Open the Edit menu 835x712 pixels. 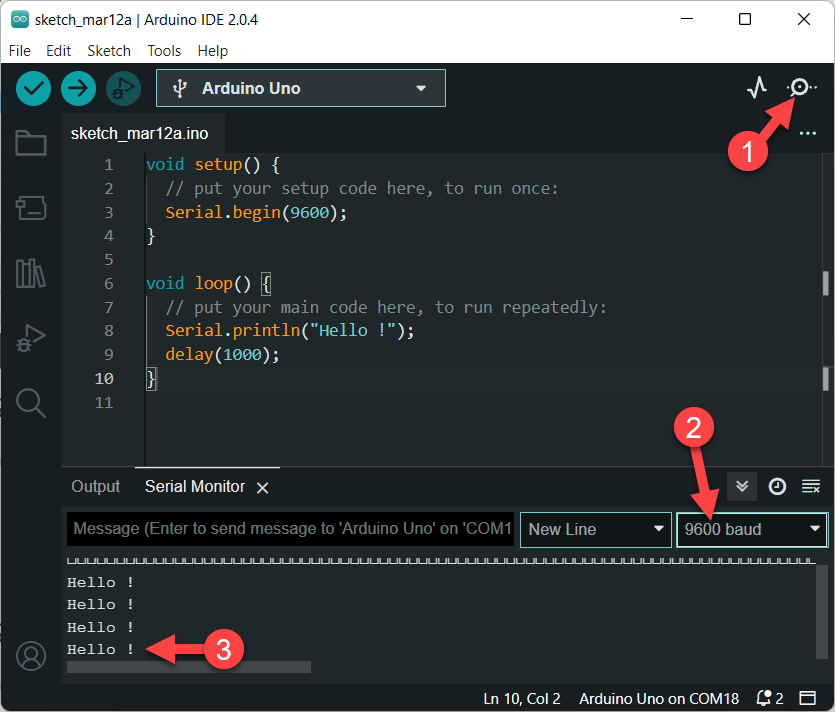tap(59, 51)
